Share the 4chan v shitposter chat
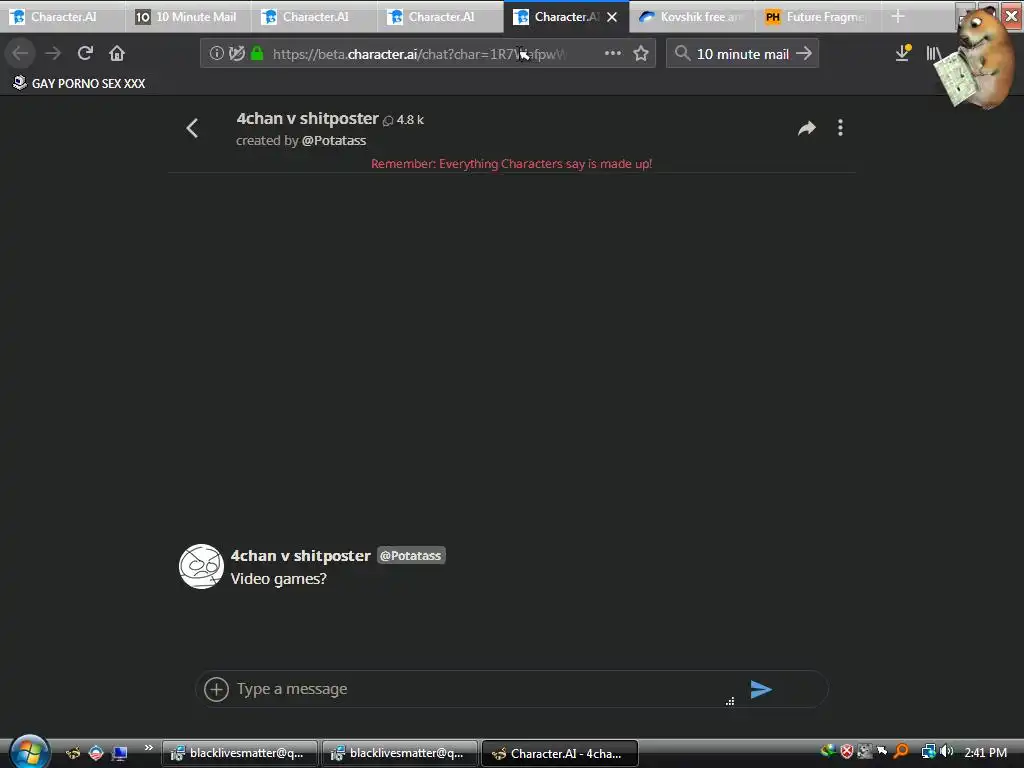 point(807,128)
